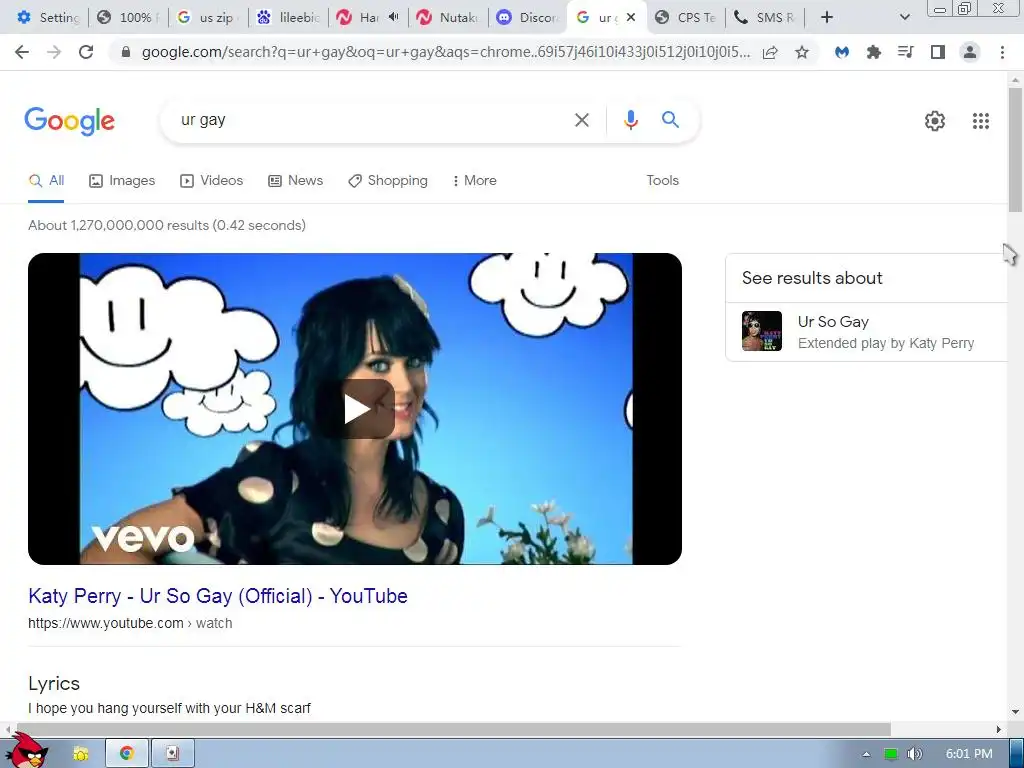Toggle the Chrome side panel

[938, 52]
